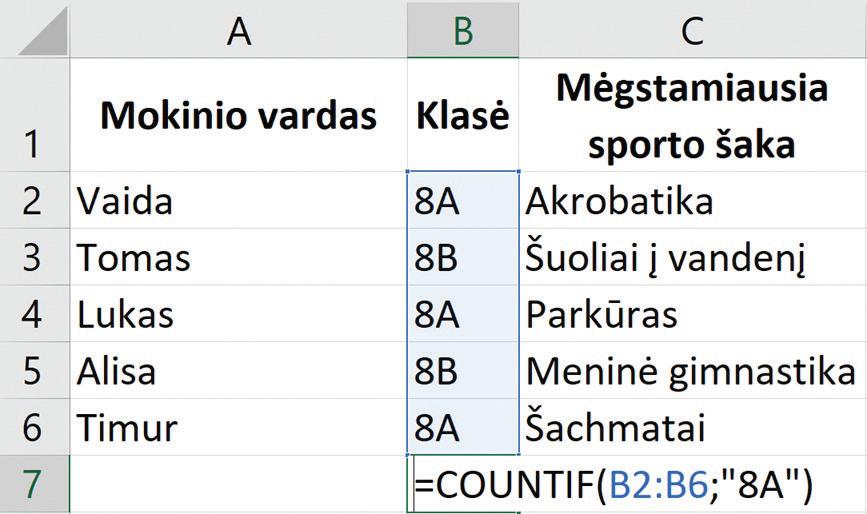Click the Parkūras cell
This screenshot has height=514, width=867.
point(692,313)
